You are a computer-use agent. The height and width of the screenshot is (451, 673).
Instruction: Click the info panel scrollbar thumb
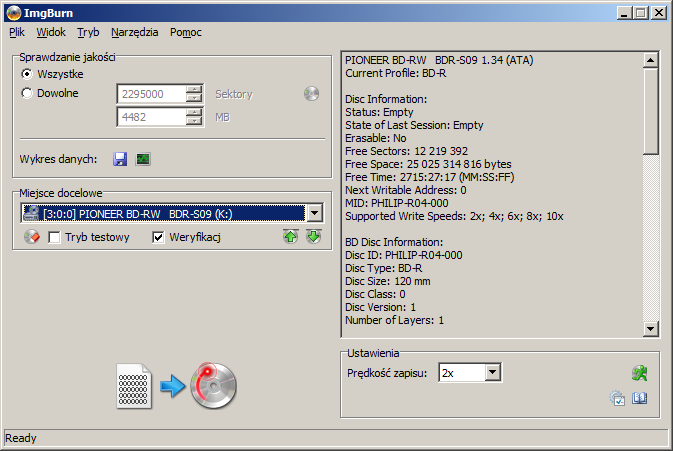[x=651, y=111]
